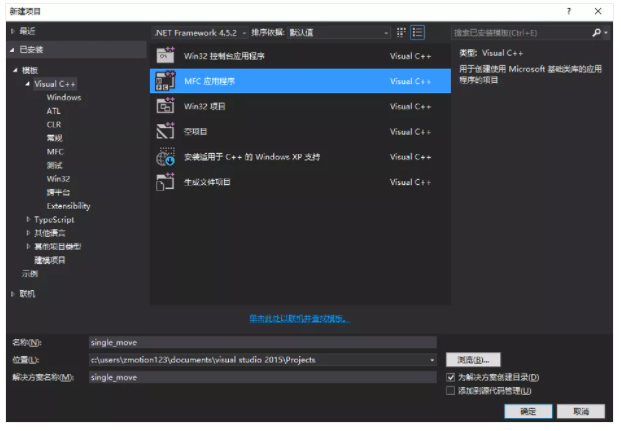Switch to medium icons list view
This screenshot has height=431, width=621.
click(417, 32)
